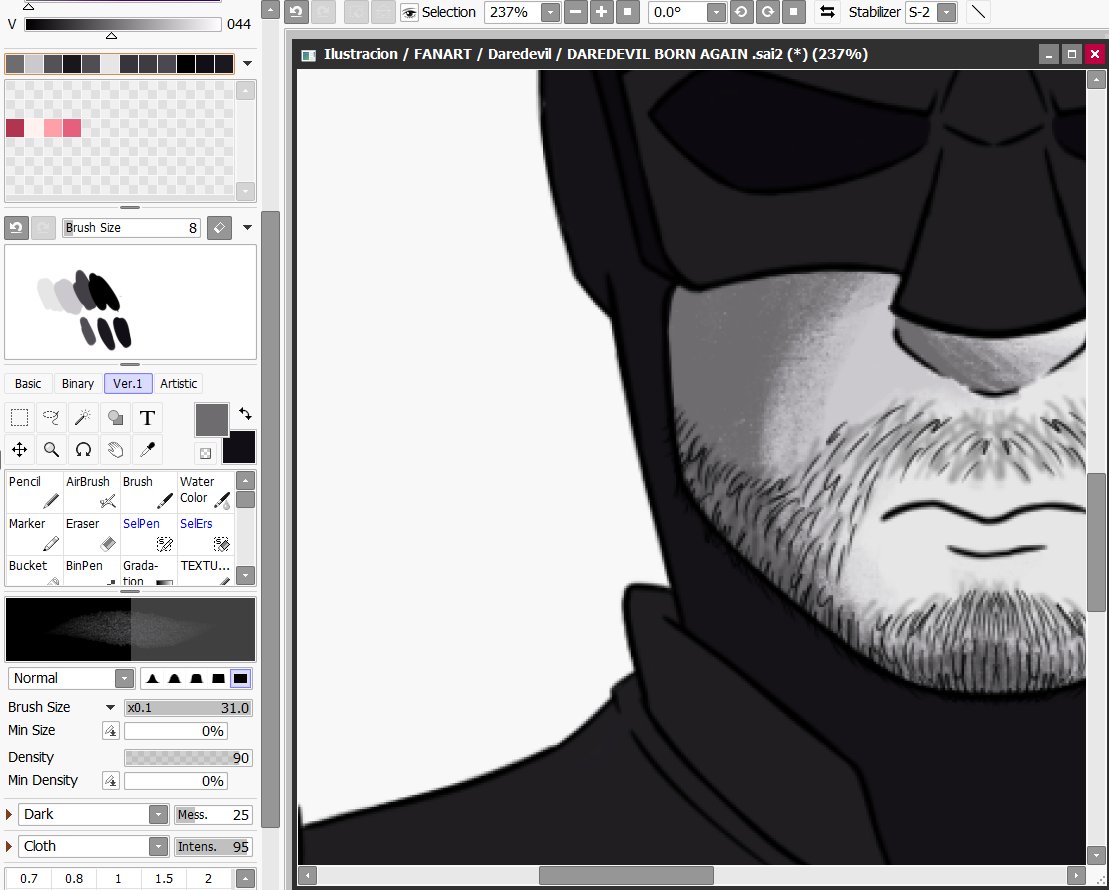The width and height of the screenshot is (1109, 890).
Task: Toggle Min Size pen pressure
Action: (111, 731)
